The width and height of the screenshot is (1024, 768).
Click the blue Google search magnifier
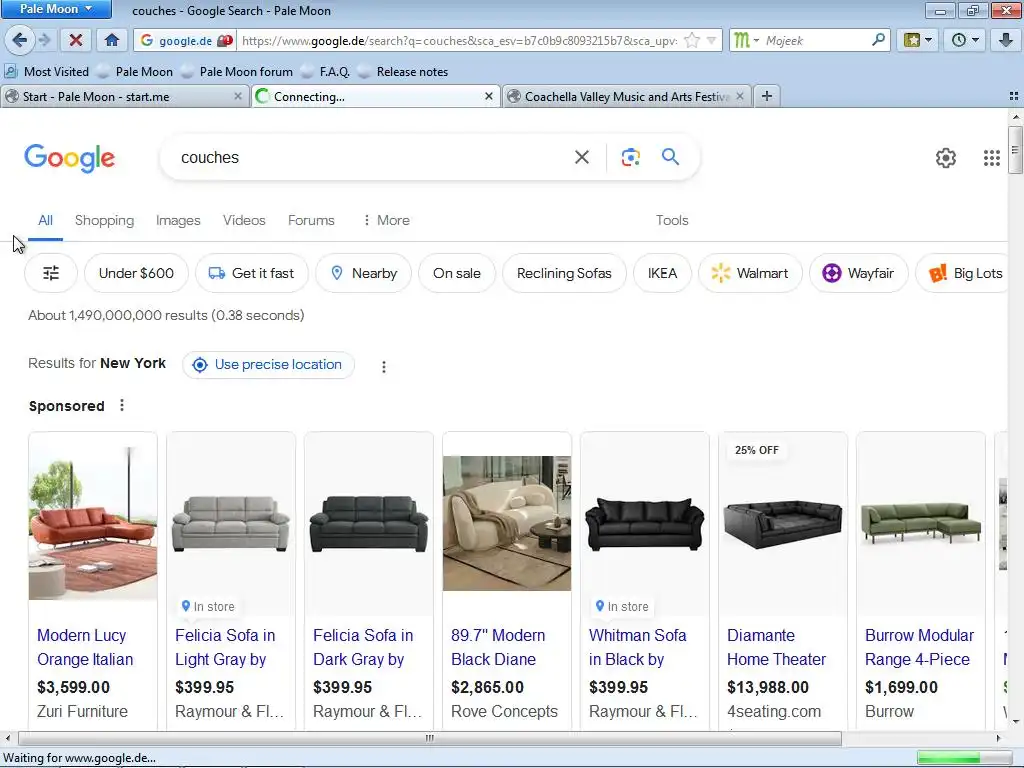[670, 157]
